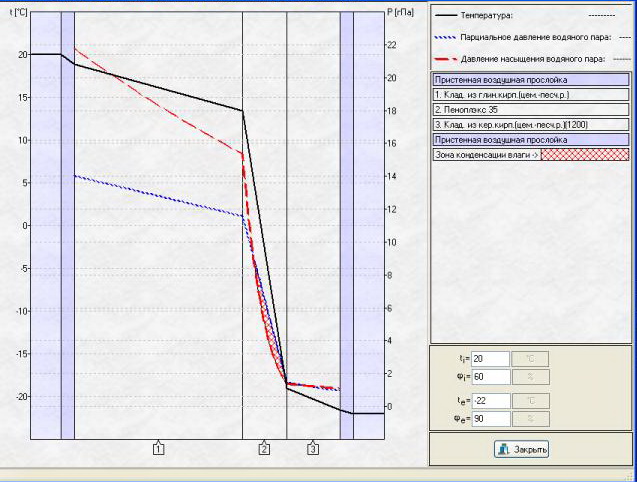Click the °C unit button next to tₑ
The height and width of the screenshot is (482, 637).
tap(530, 401)
